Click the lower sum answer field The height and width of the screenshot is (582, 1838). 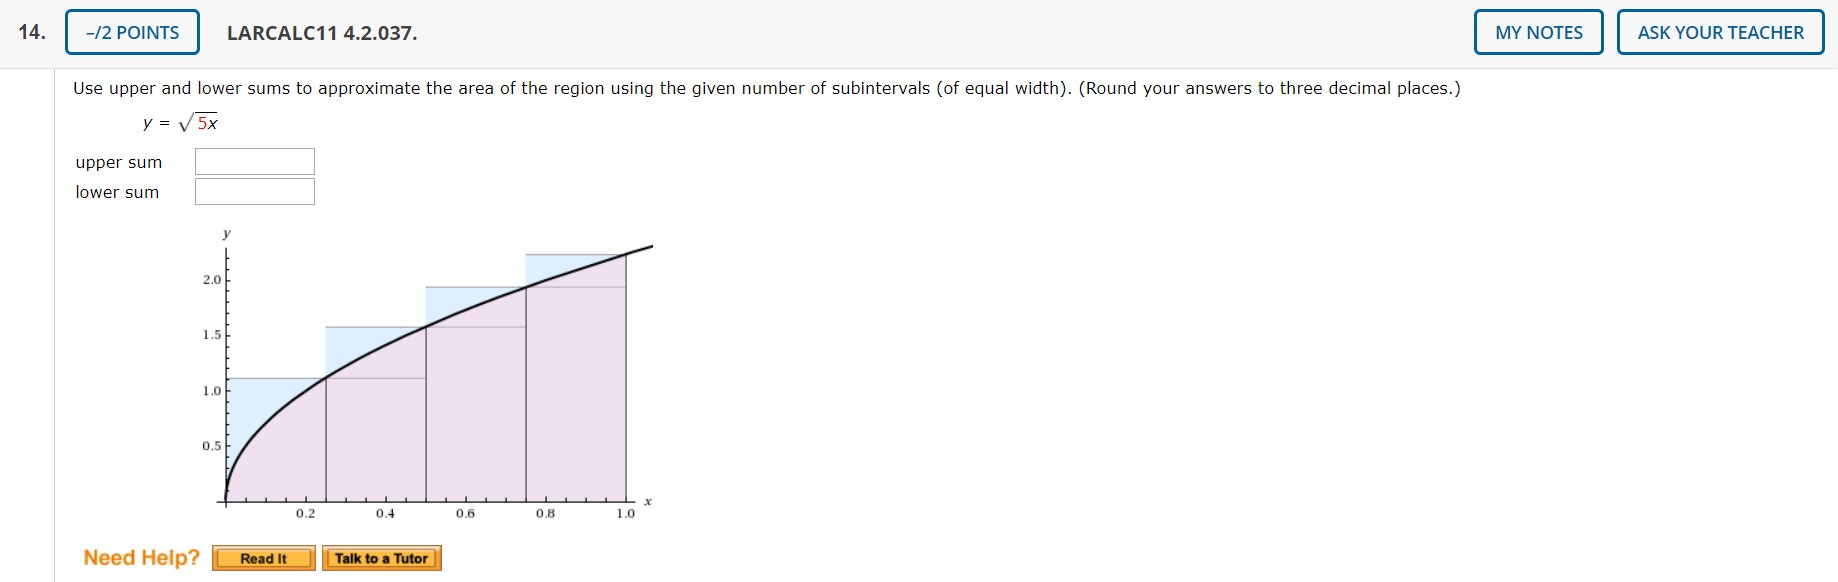pyautogui.click(x=254, y=190)
